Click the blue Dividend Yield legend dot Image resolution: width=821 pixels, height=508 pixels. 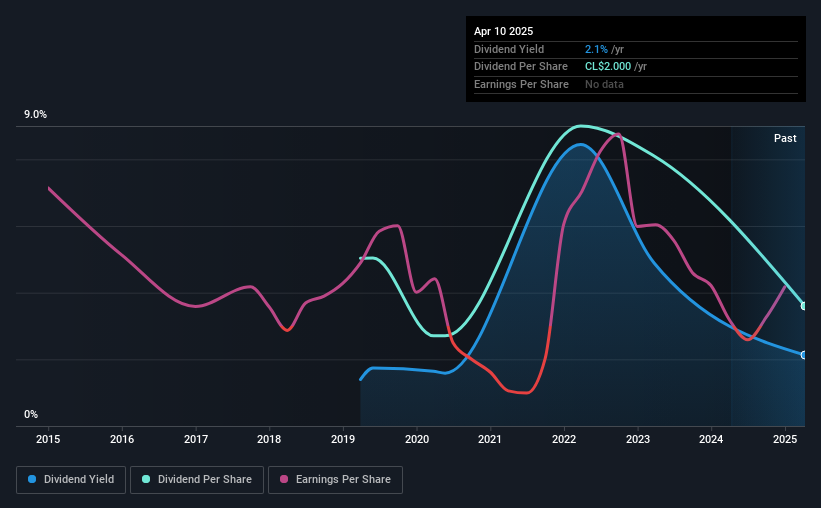pos(32,479)
